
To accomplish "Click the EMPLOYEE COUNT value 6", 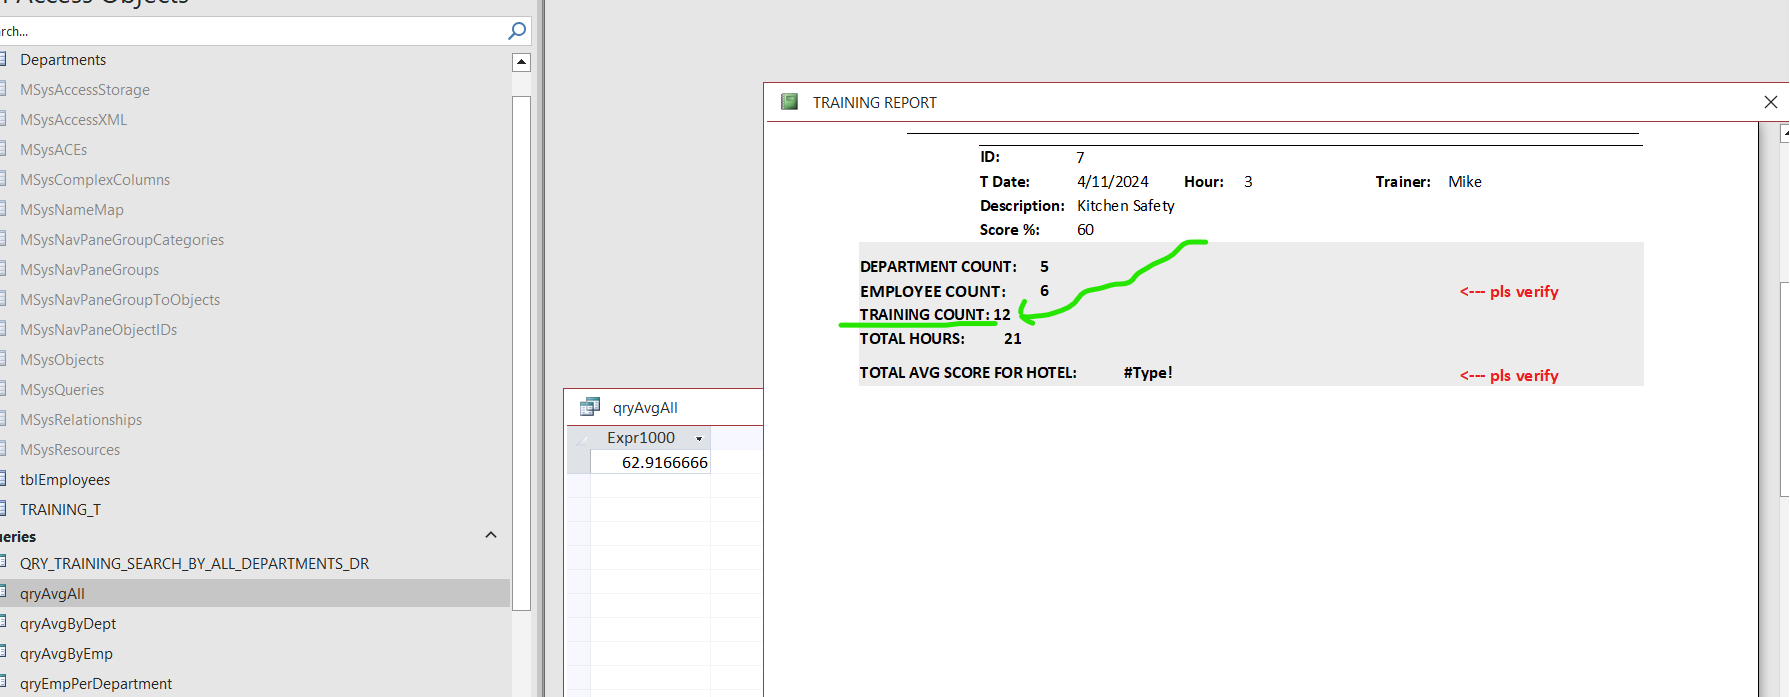I will point(1044,291).
